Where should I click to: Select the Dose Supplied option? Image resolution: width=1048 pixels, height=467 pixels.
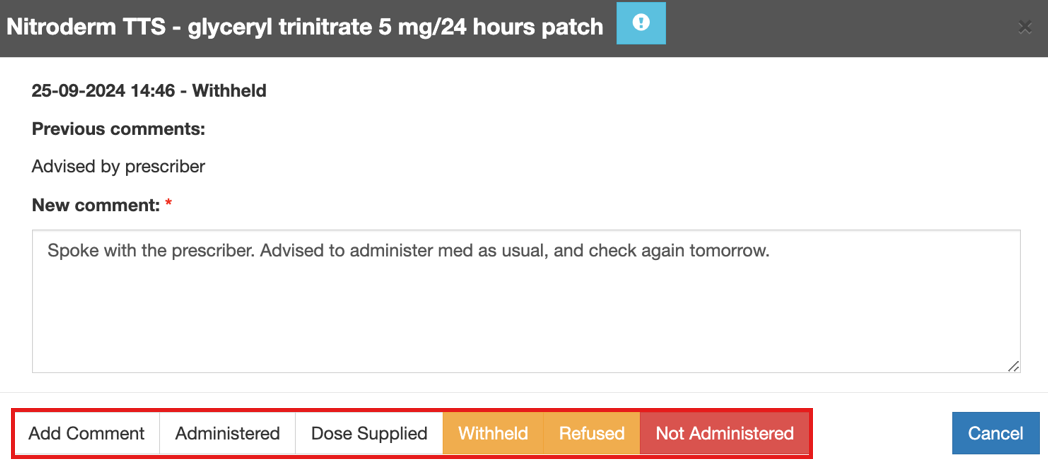(x=369, y=433)
